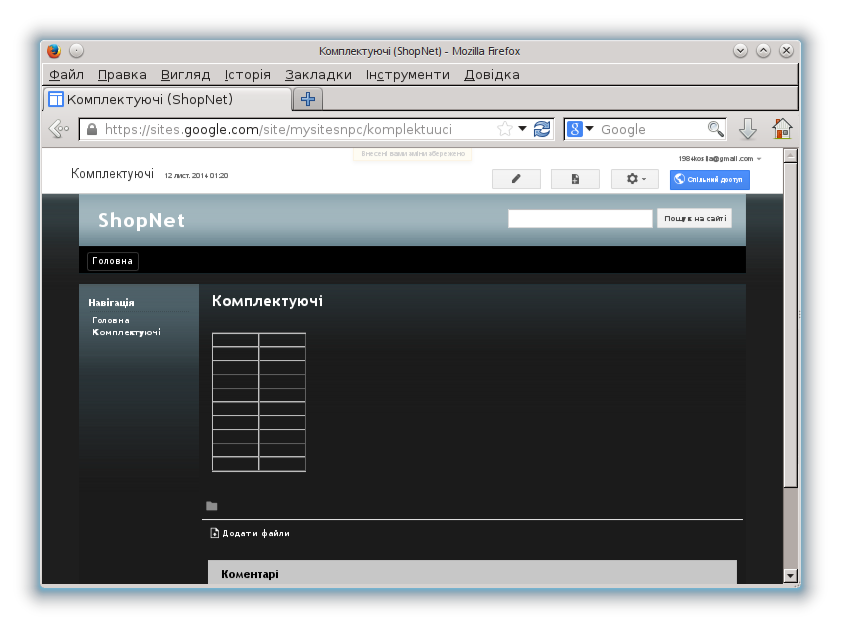Open a new tab with plus button
841x628 pixels.
(x=308, y=99)
